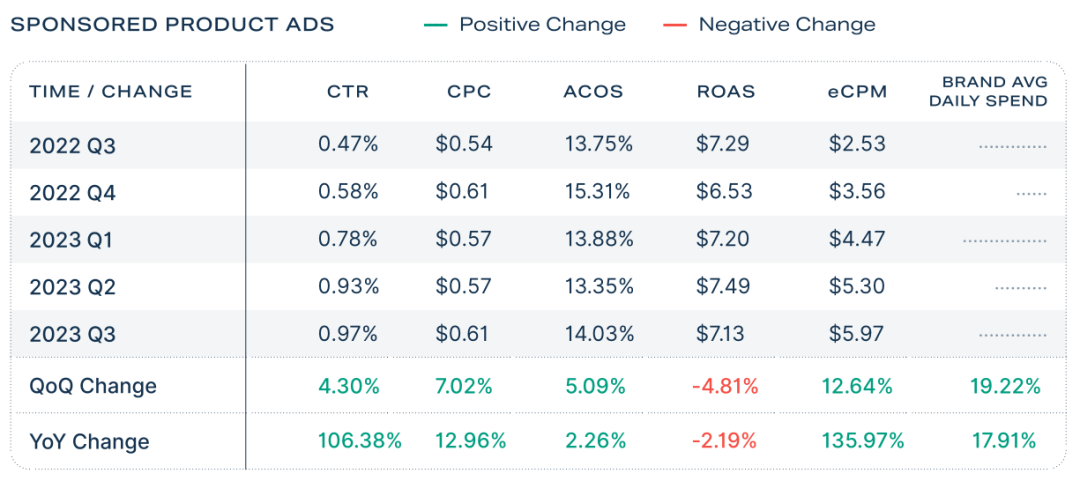Click the Time / Change header cell
1080x481 pixels.
point(111,92)
